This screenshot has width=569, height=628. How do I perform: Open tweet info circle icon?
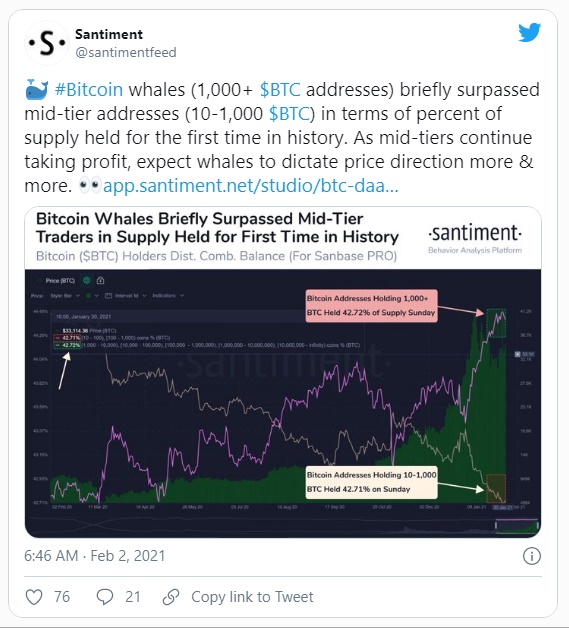(532, 556)
